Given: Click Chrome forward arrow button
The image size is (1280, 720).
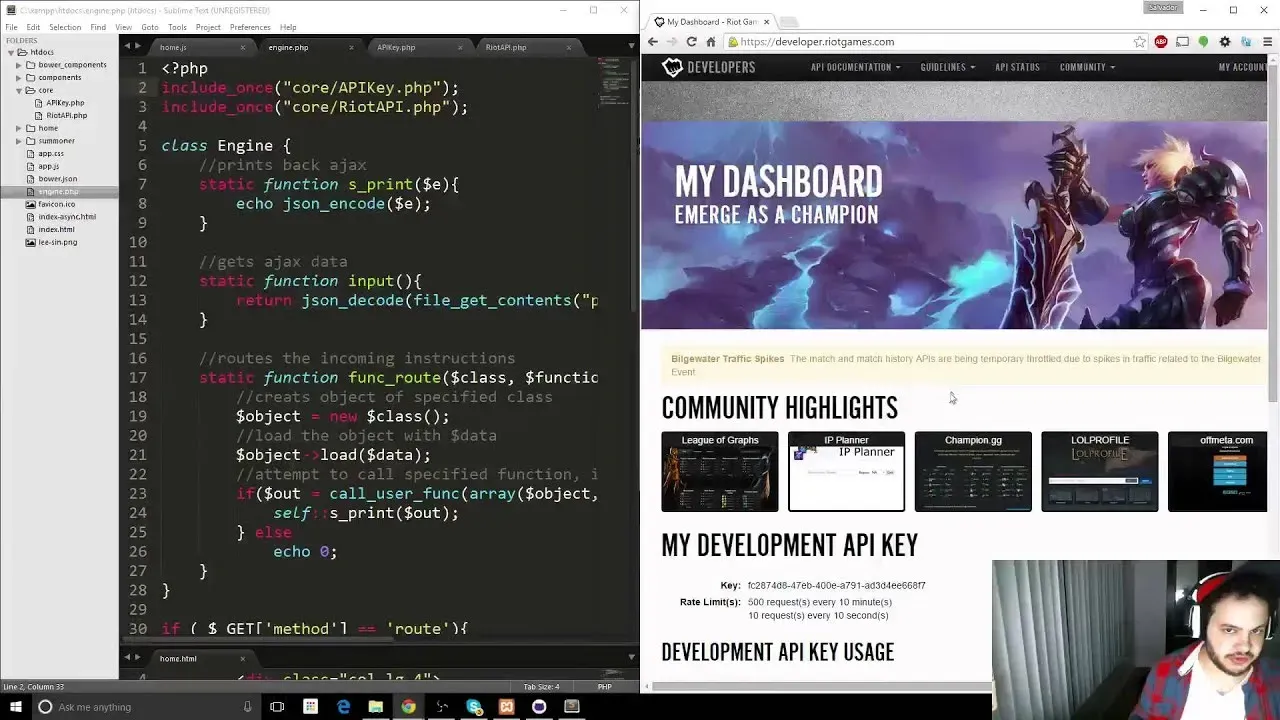Looking at the screenshot, I should click(x=672, y=42).
